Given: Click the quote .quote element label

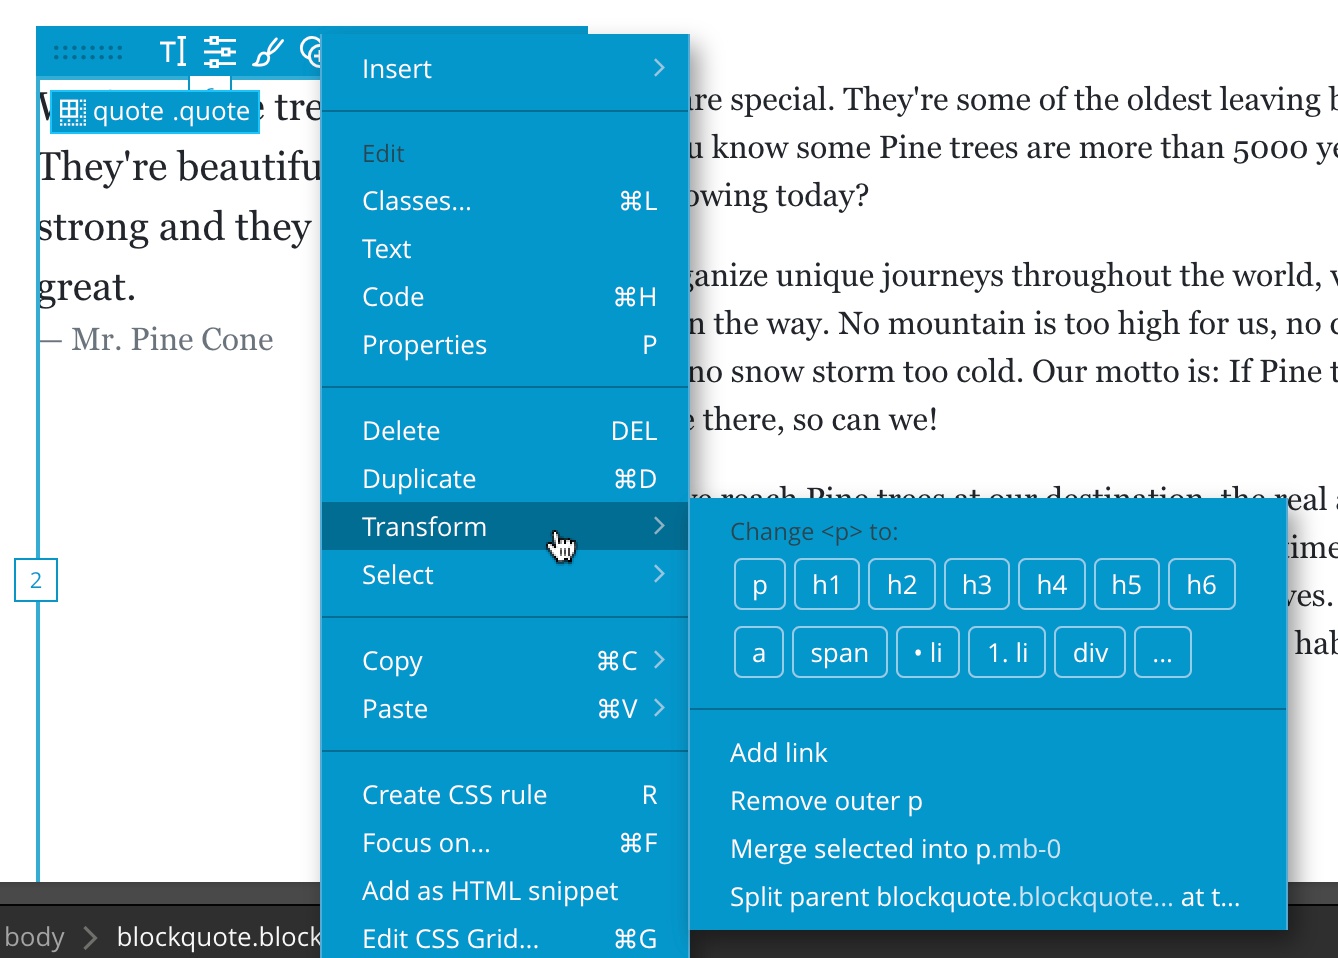Looking at the screenshot, I should [x=155, y=111].
